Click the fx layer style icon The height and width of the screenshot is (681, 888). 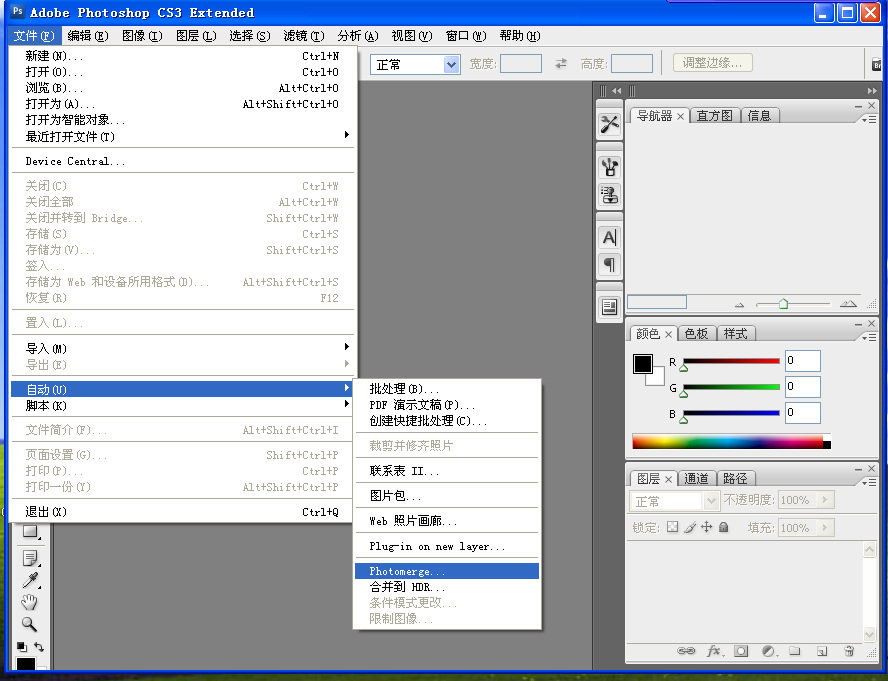[715, 651]
